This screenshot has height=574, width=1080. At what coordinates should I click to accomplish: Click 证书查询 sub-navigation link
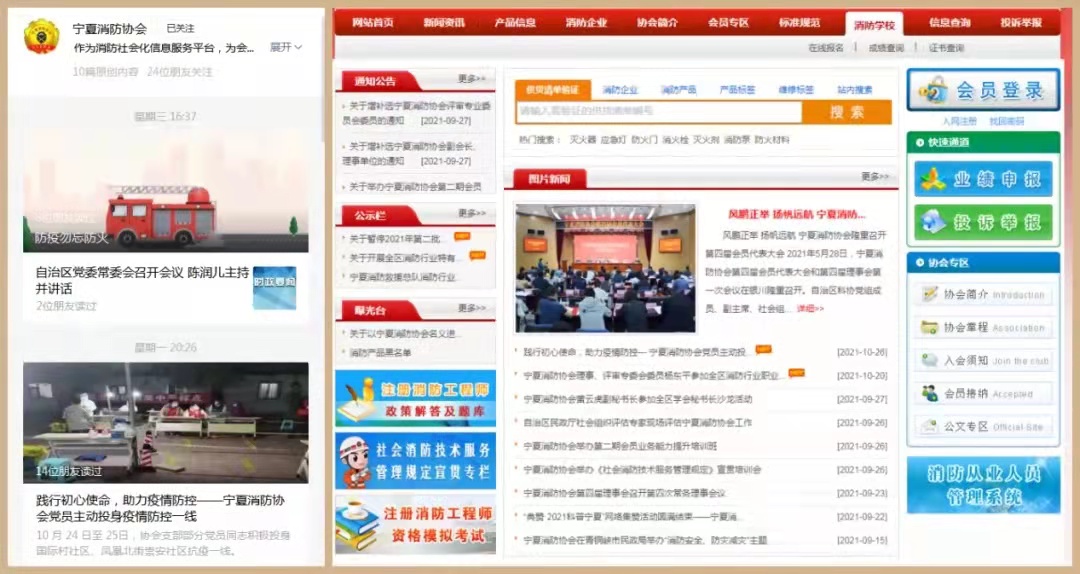click(x=946, y=48)
